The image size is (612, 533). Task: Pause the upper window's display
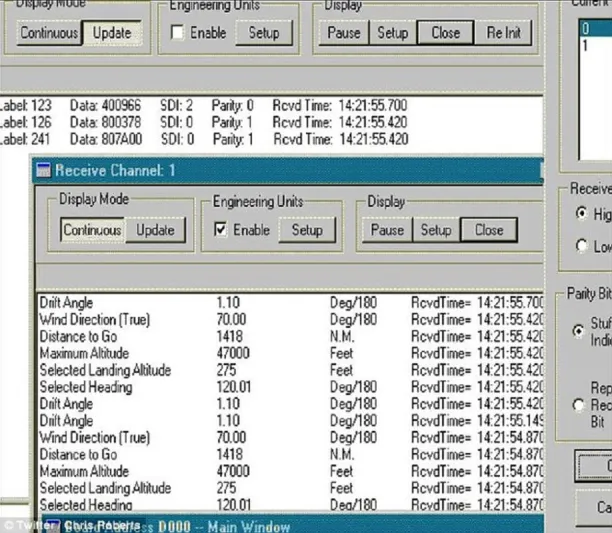[x=345, y=33]
